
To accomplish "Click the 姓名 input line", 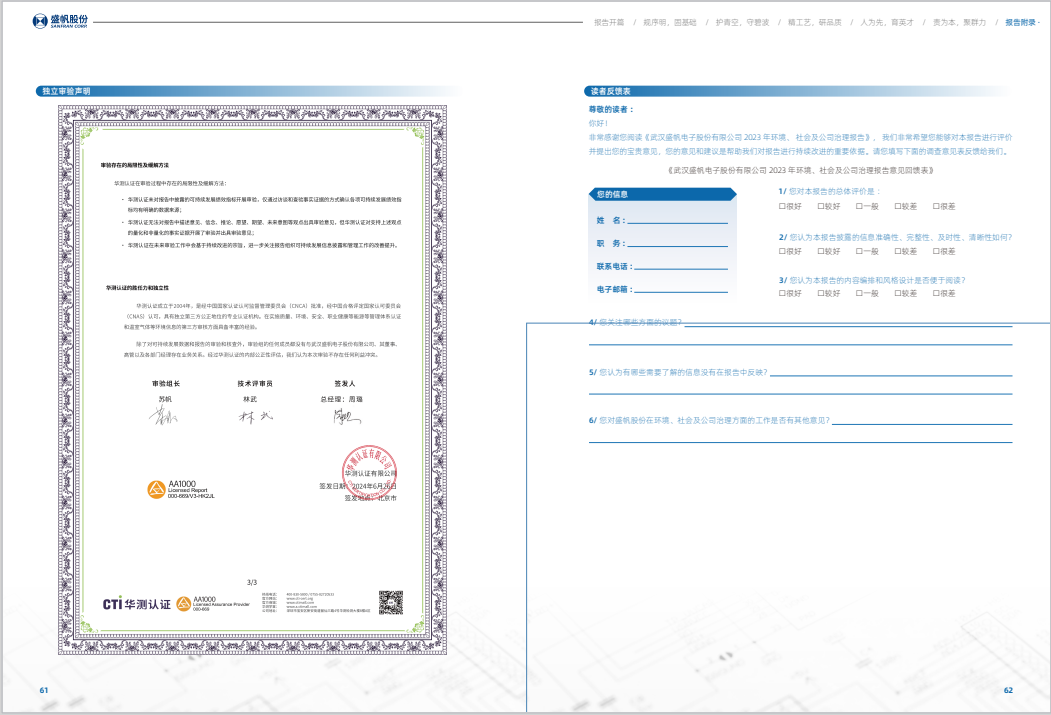I will [678, 220].
